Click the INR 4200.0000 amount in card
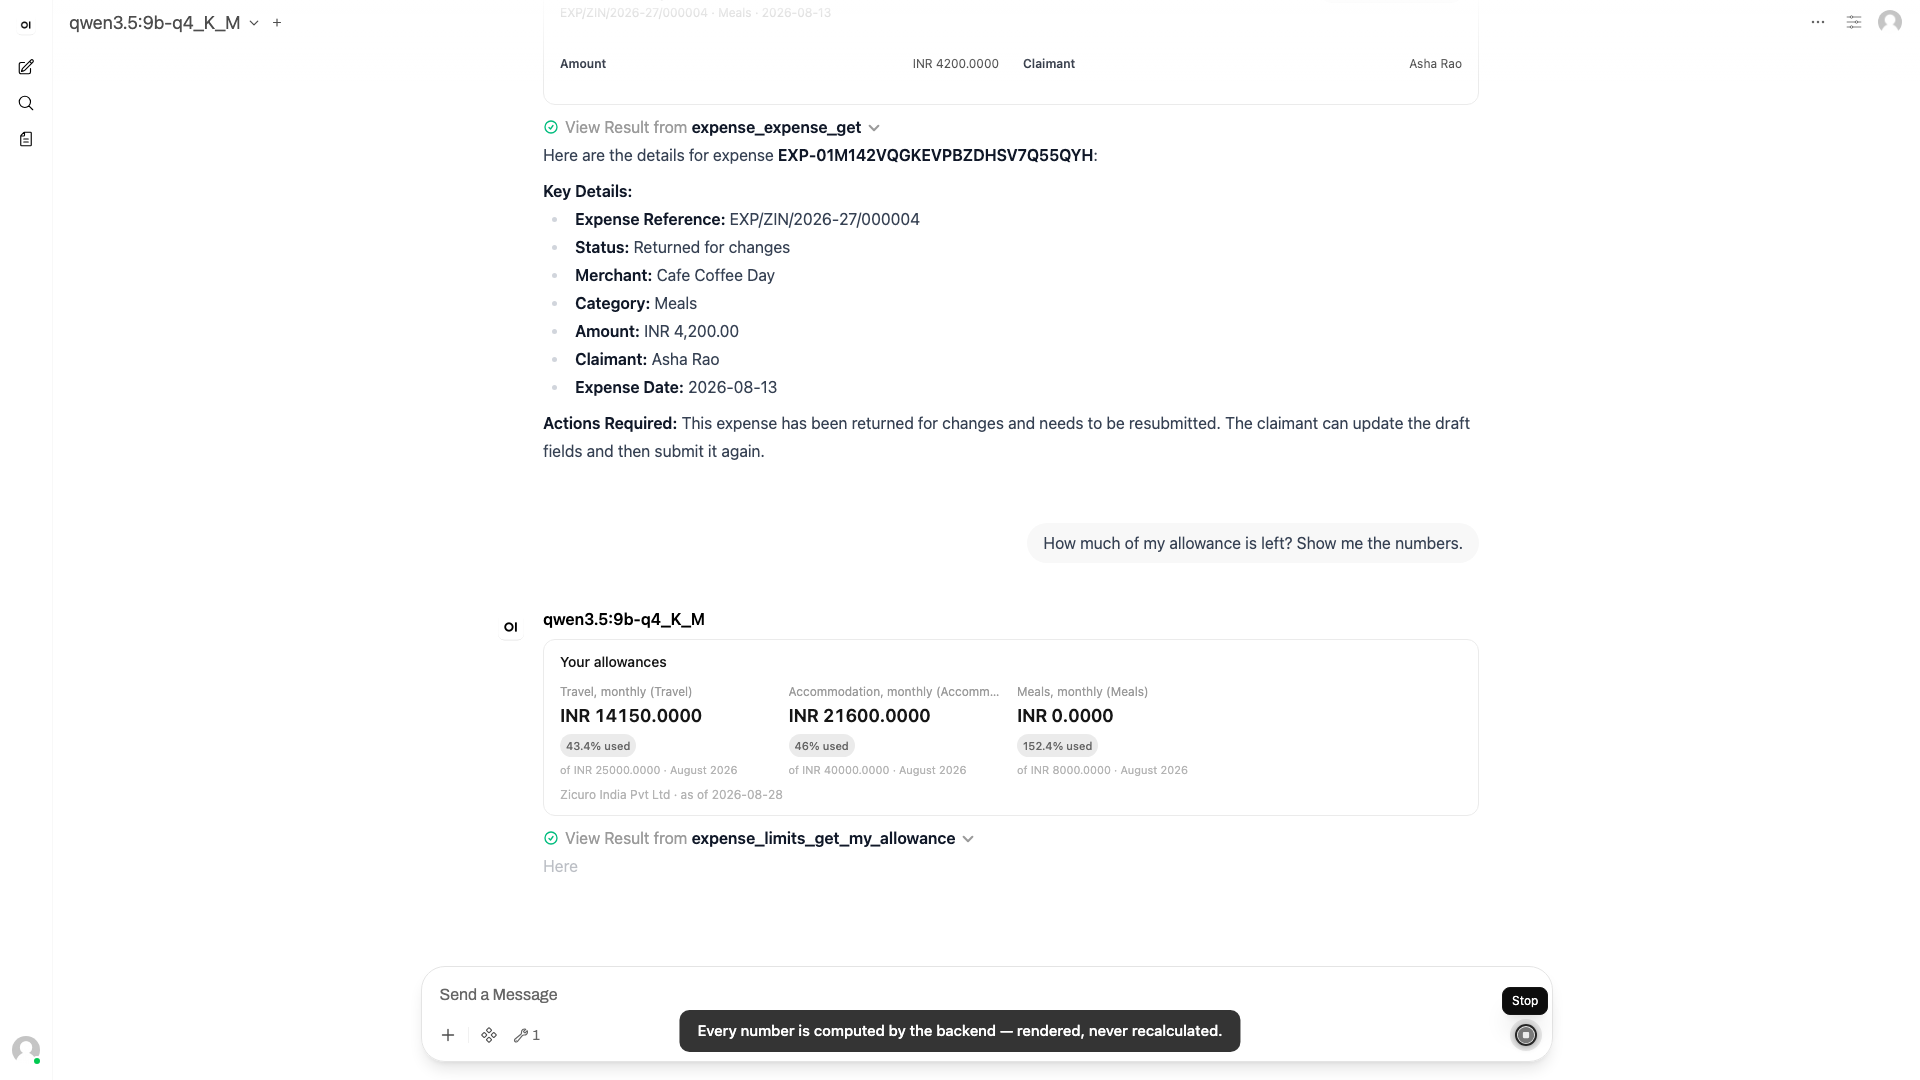This screenshot has height=1080, width=1920. coord(955,64)
